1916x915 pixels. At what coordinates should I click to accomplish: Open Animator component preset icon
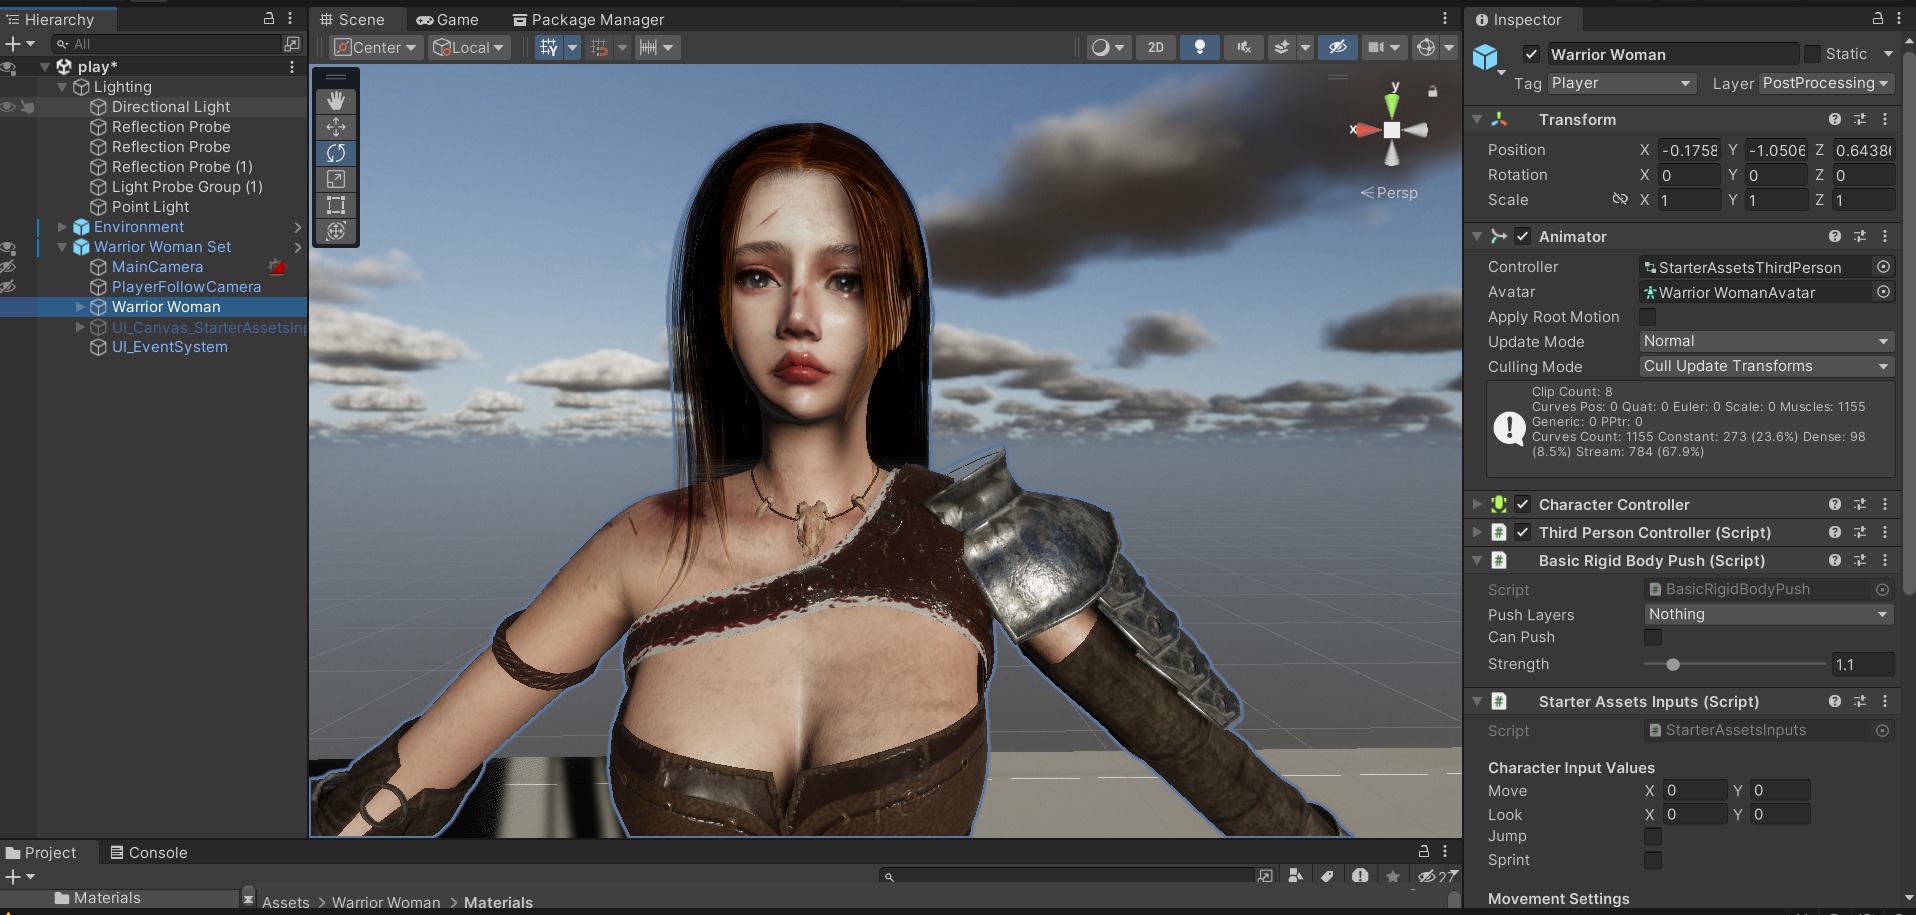[x=1860, y=236]
